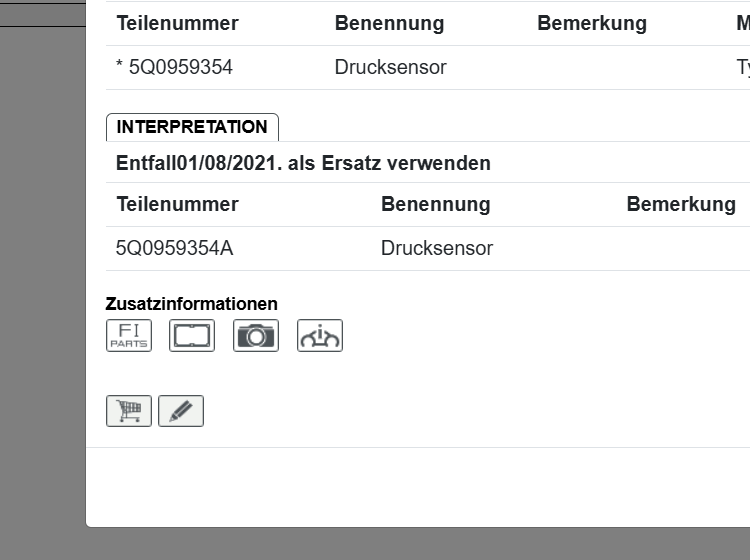Add part to shopping cart
This screenshot has height=560, width=750.
tap(129, 411)
